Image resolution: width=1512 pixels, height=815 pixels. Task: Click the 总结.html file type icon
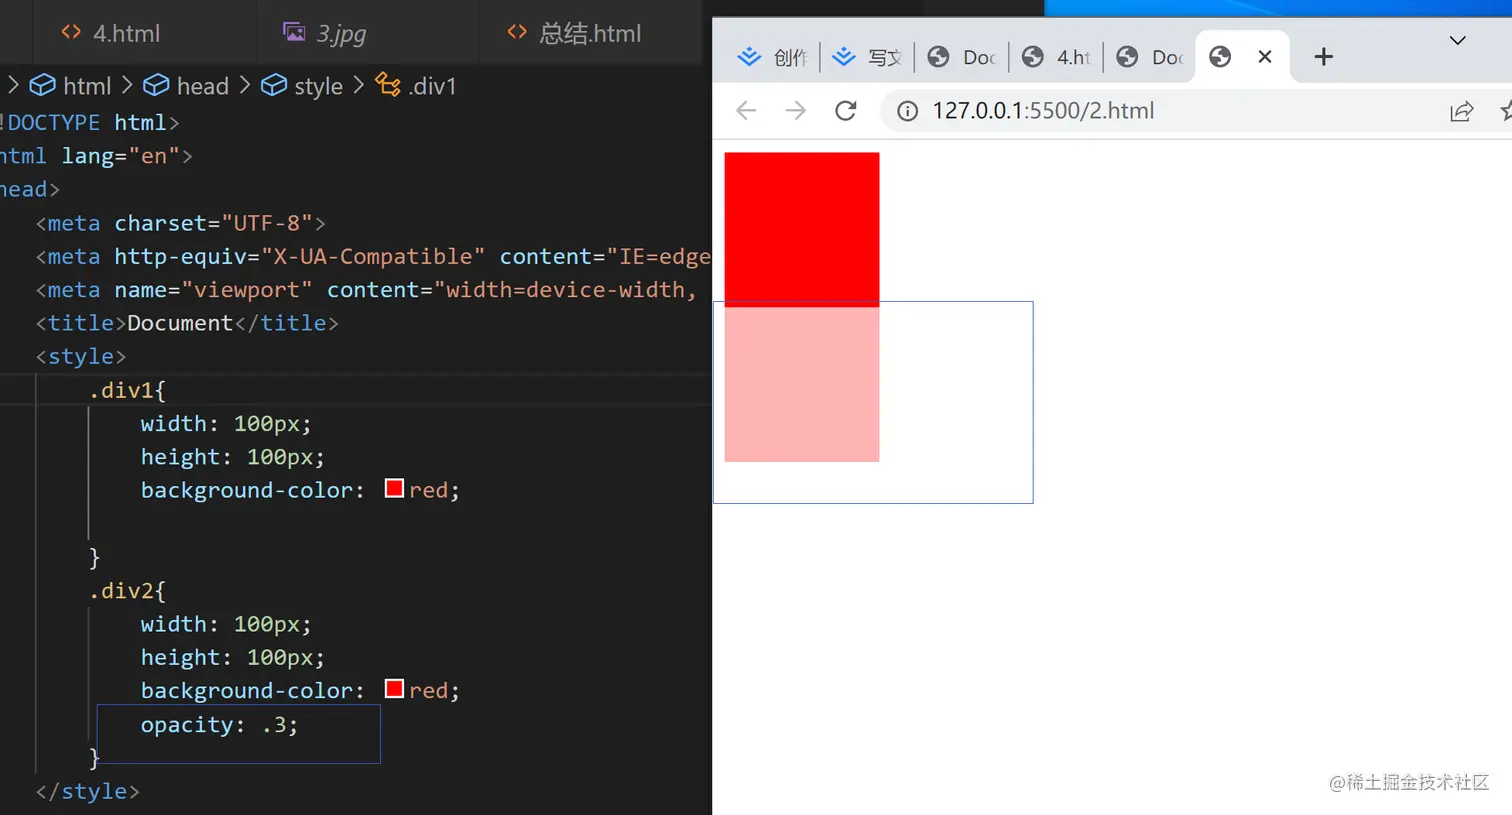(x=517, y=32)
